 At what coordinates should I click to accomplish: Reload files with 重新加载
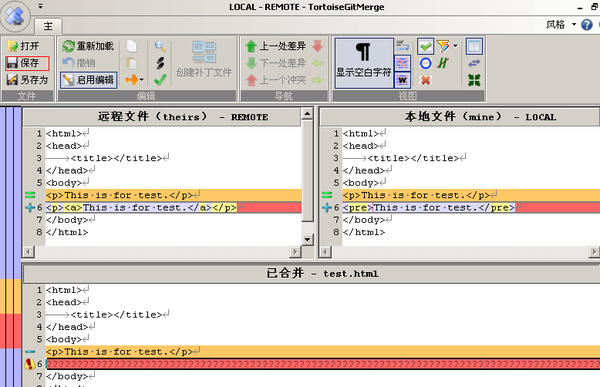[x=88, y=46]
